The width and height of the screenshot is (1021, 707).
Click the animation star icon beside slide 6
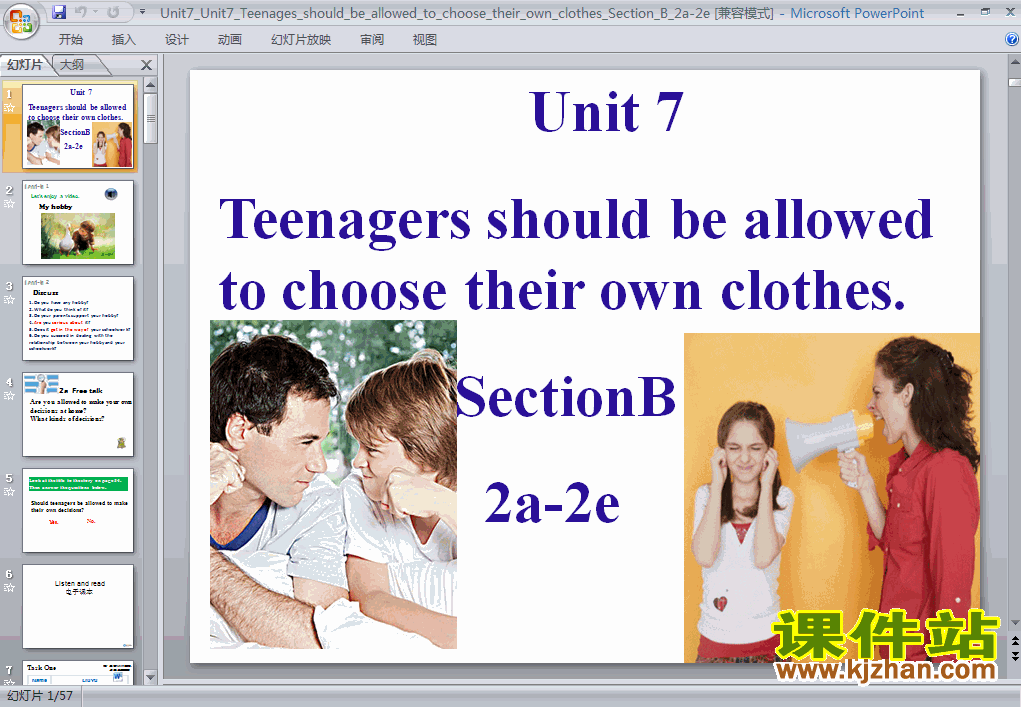pos(9,588)
